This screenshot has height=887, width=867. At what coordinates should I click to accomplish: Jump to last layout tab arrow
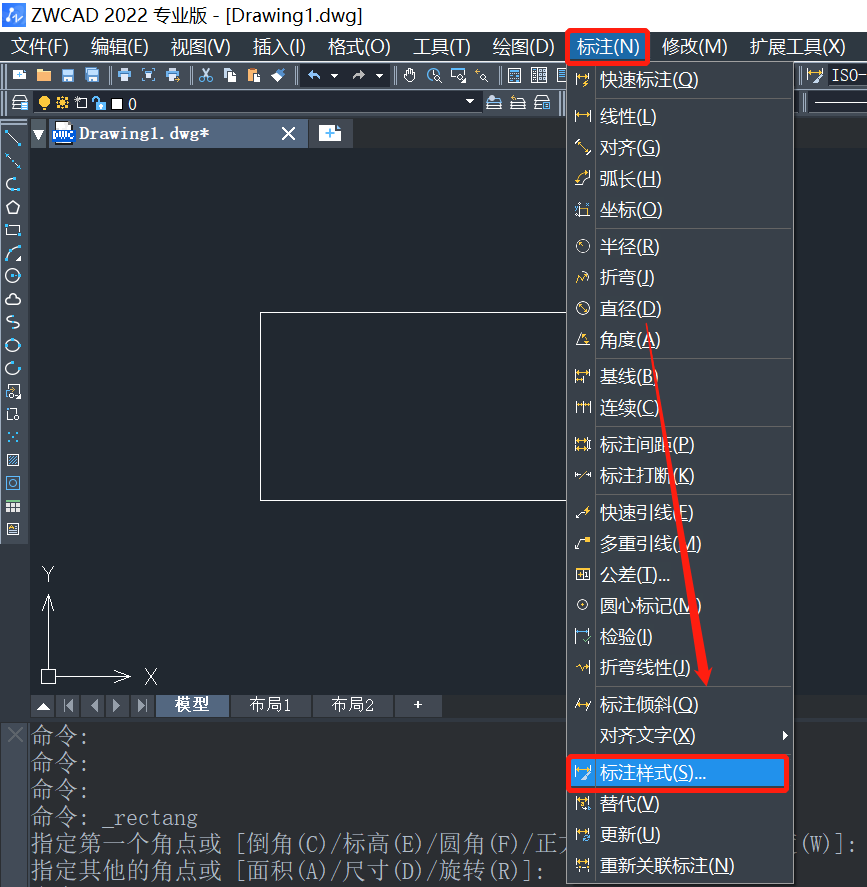(x=142, y=705)
